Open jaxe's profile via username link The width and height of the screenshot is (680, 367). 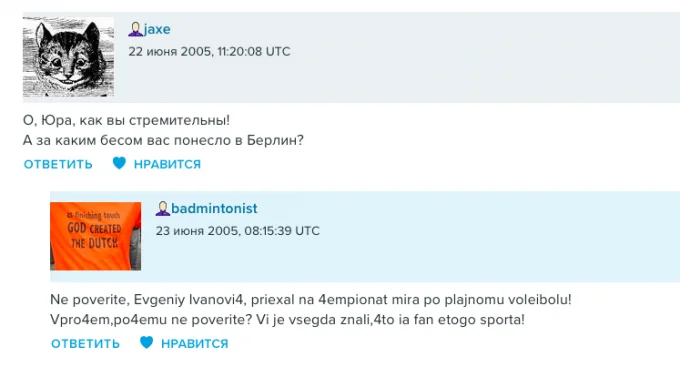point(157,29)
